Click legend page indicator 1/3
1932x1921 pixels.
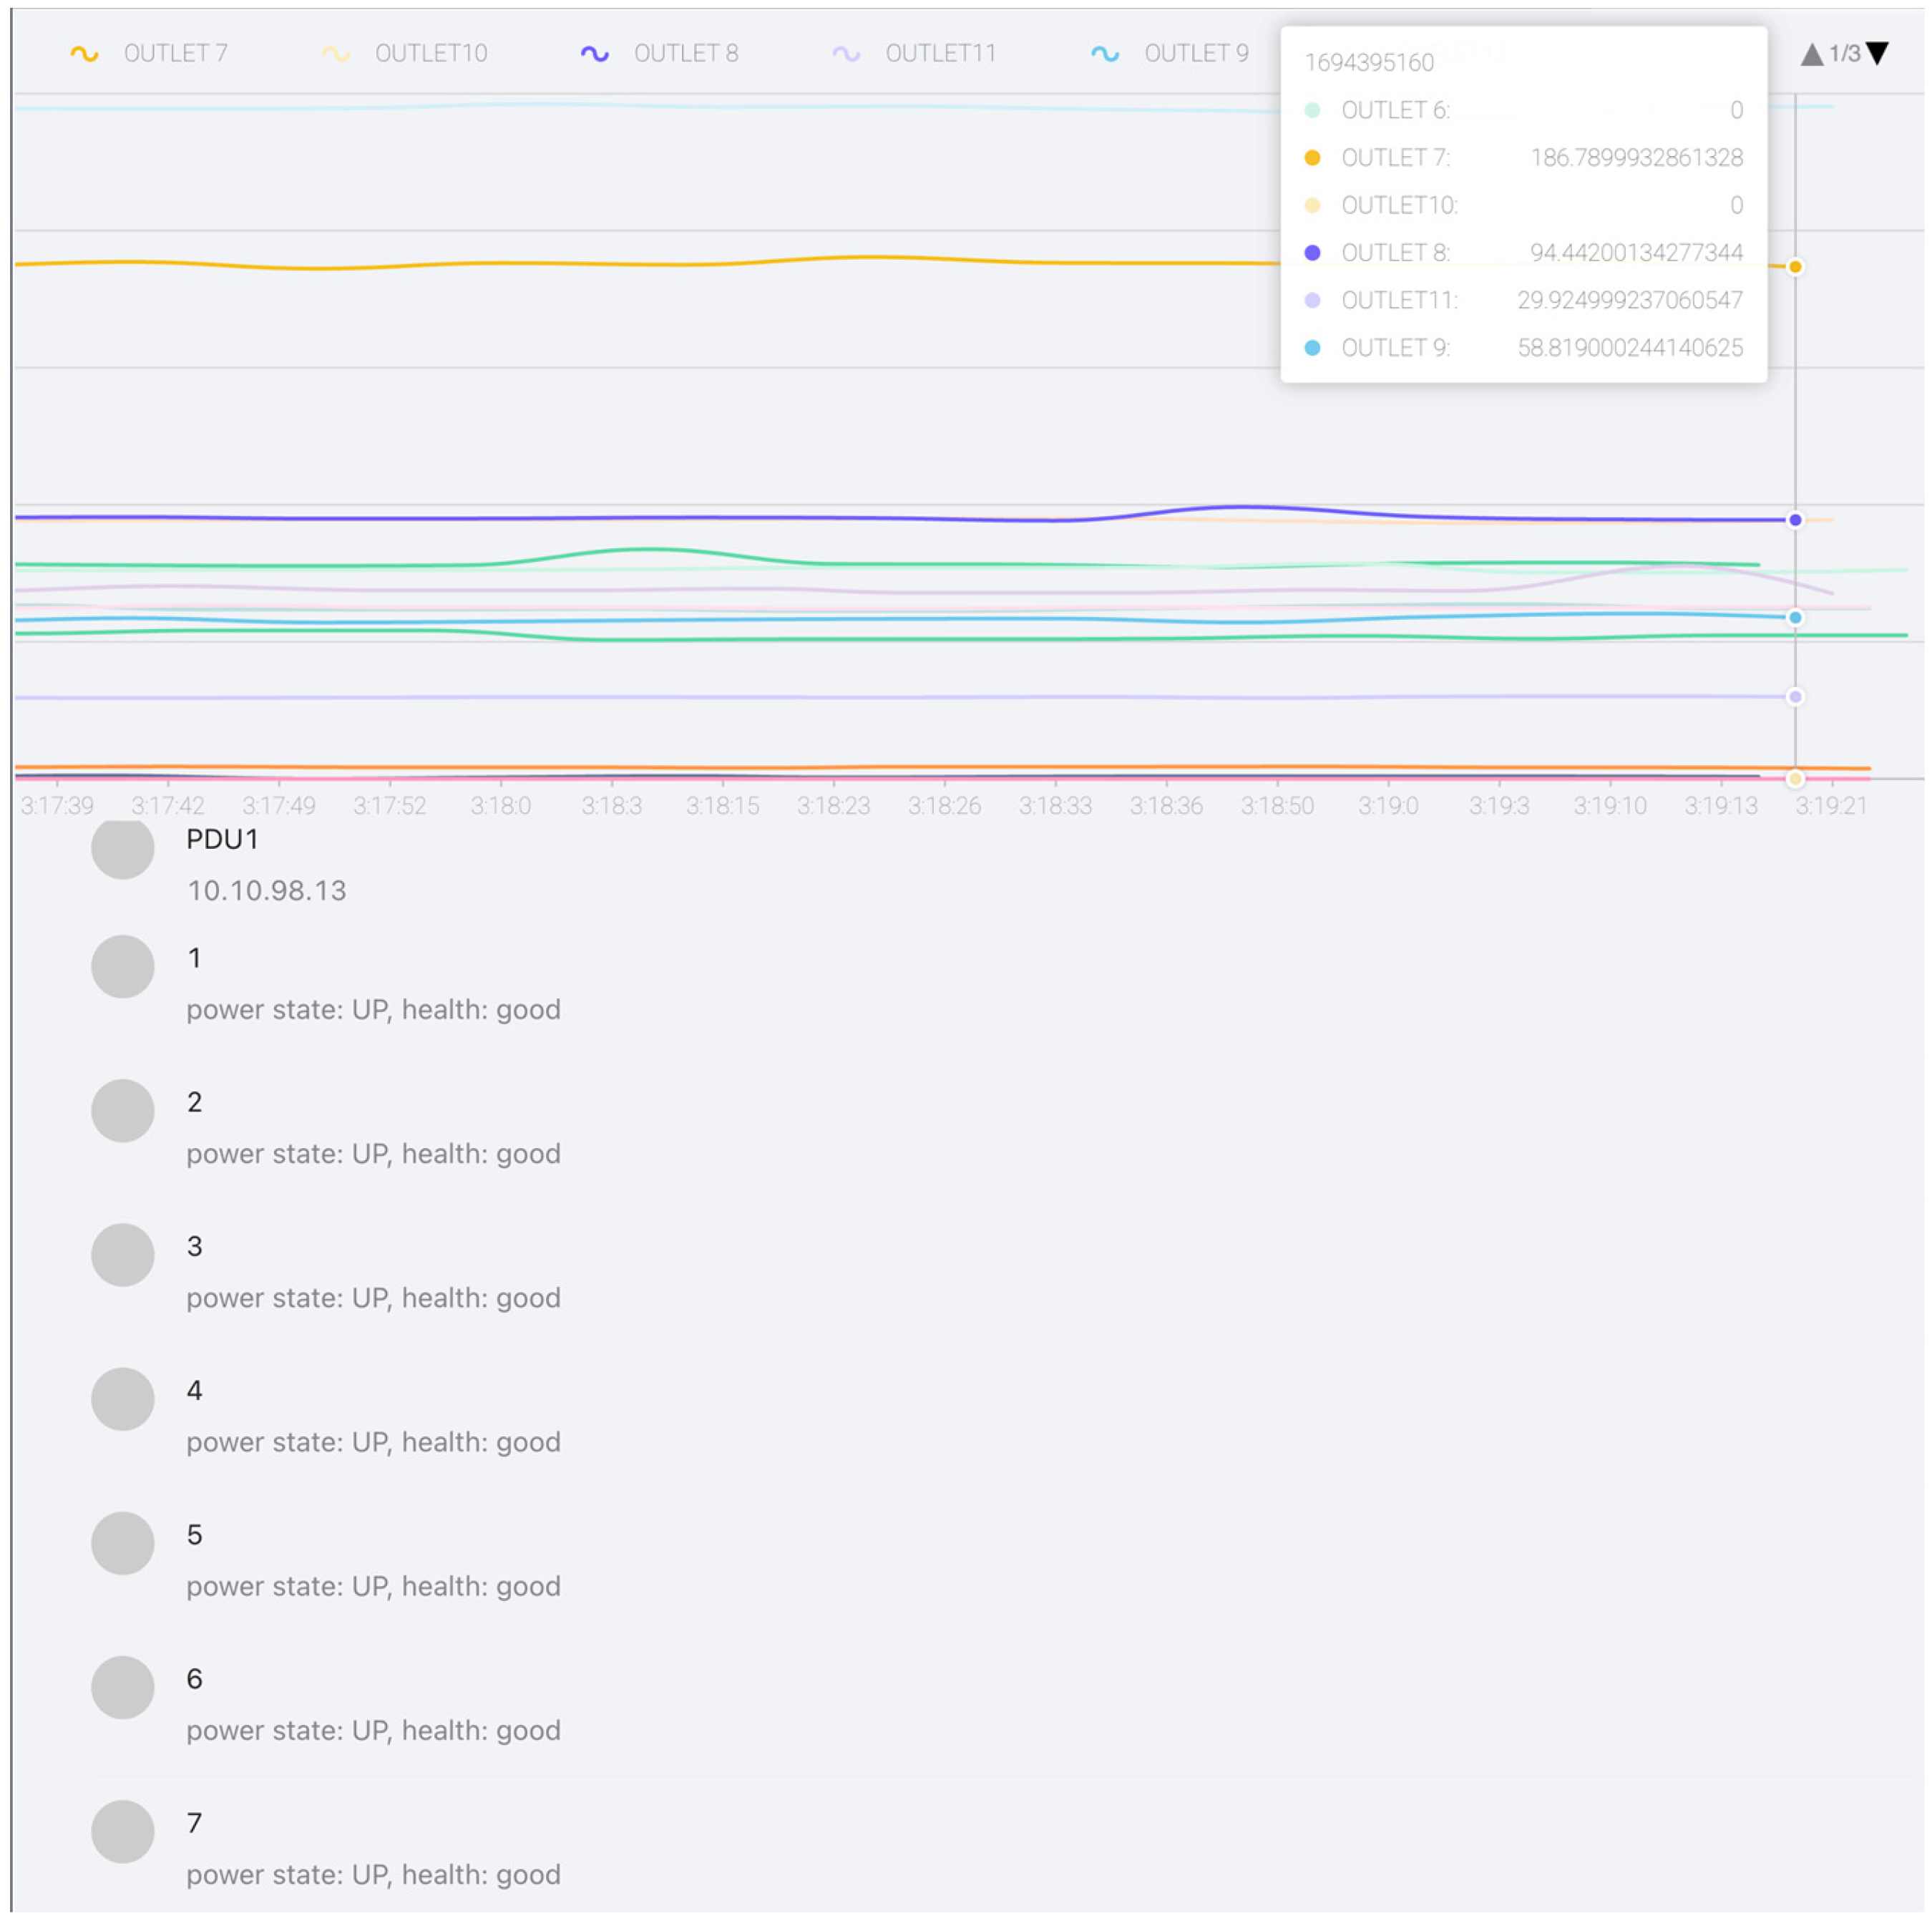click(x=1845, y=54)
